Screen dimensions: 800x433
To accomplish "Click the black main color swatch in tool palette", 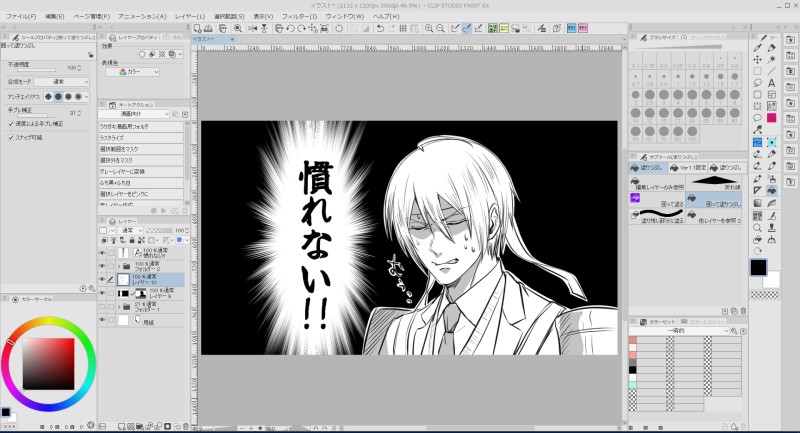I will pos(758,267).
